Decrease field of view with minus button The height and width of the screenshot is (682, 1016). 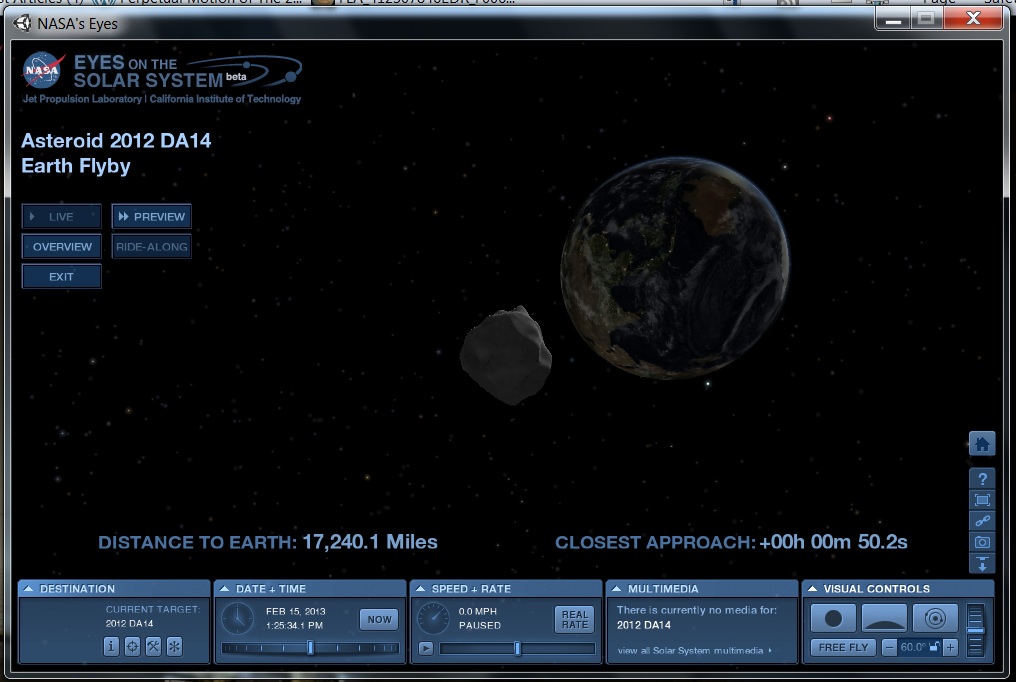point(890,647)
